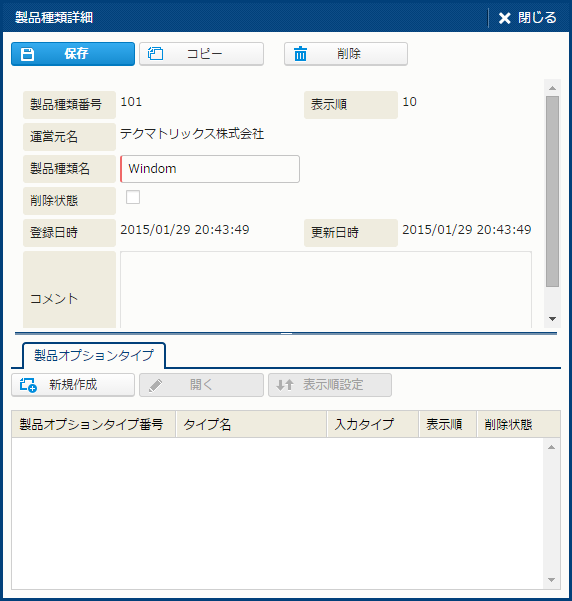Click upper scrollbar up arrow
Viewport: 572px width, 601px height.
(552, 88)
